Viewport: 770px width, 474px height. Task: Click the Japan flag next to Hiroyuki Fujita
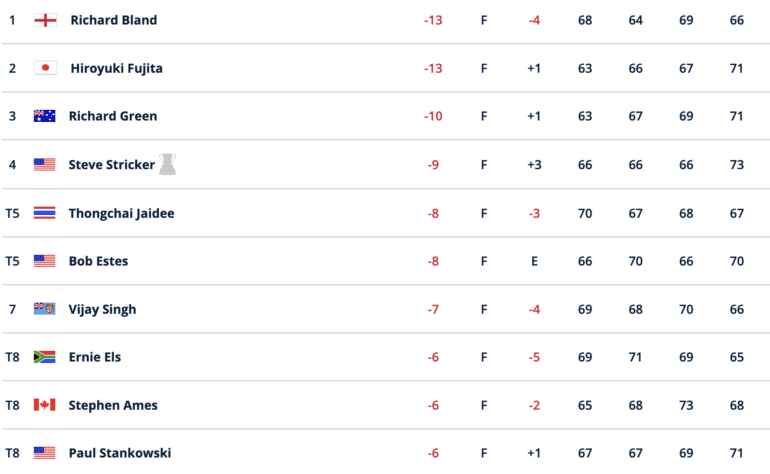coord(45,68)
